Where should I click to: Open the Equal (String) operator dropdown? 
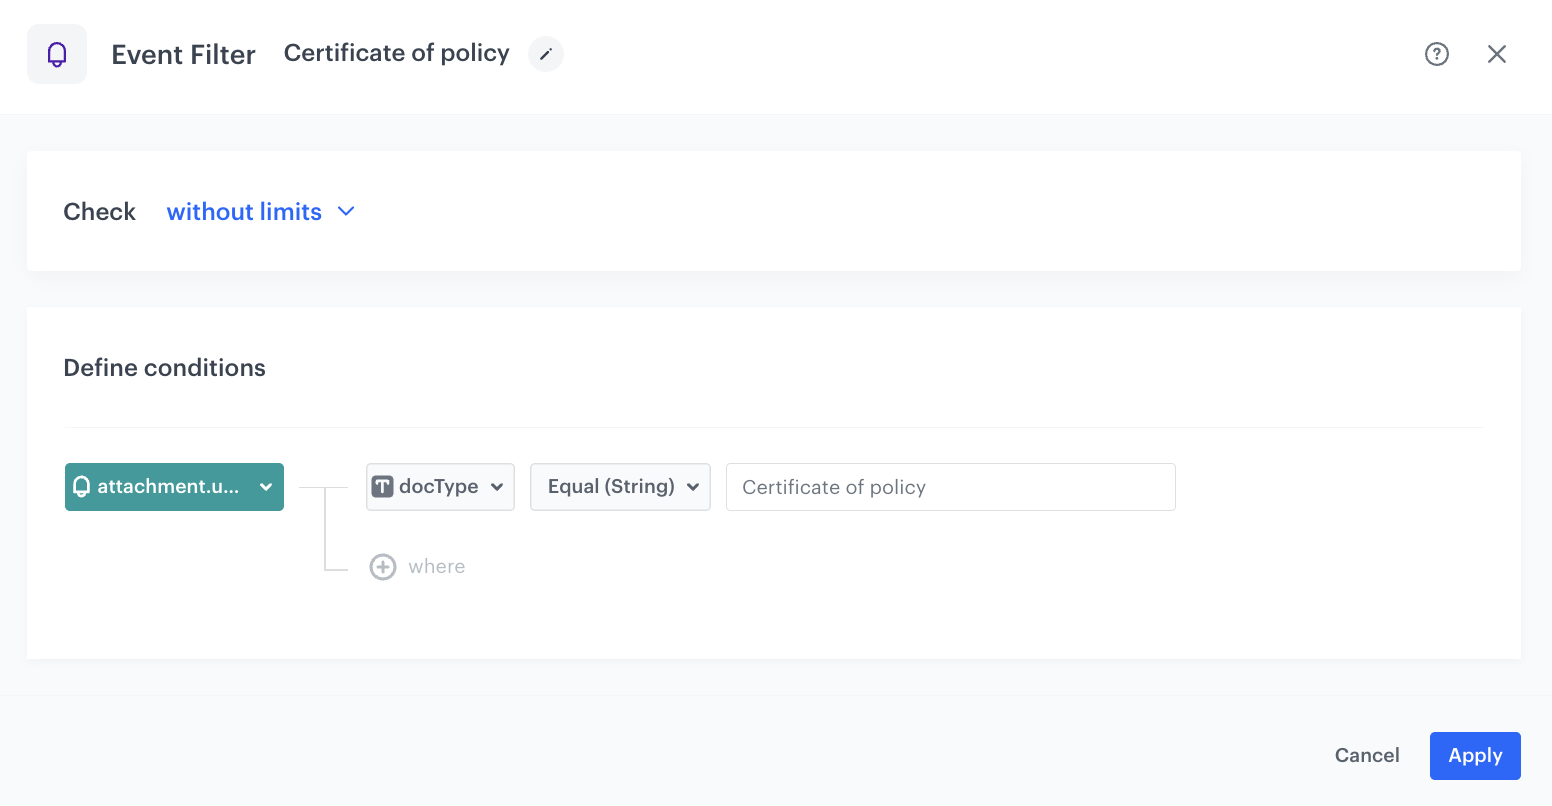pyautogui.click(x=611, y=487)
